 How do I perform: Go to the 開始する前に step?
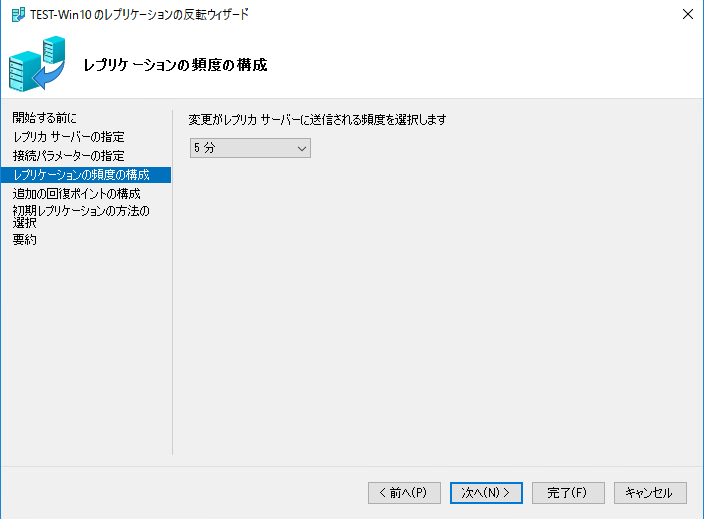point(44,118)
